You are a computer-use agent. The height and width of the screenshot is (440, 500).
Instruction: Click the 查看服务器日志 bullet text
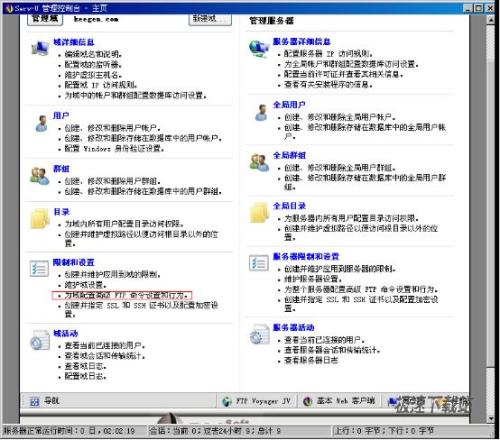coord(311,360)
